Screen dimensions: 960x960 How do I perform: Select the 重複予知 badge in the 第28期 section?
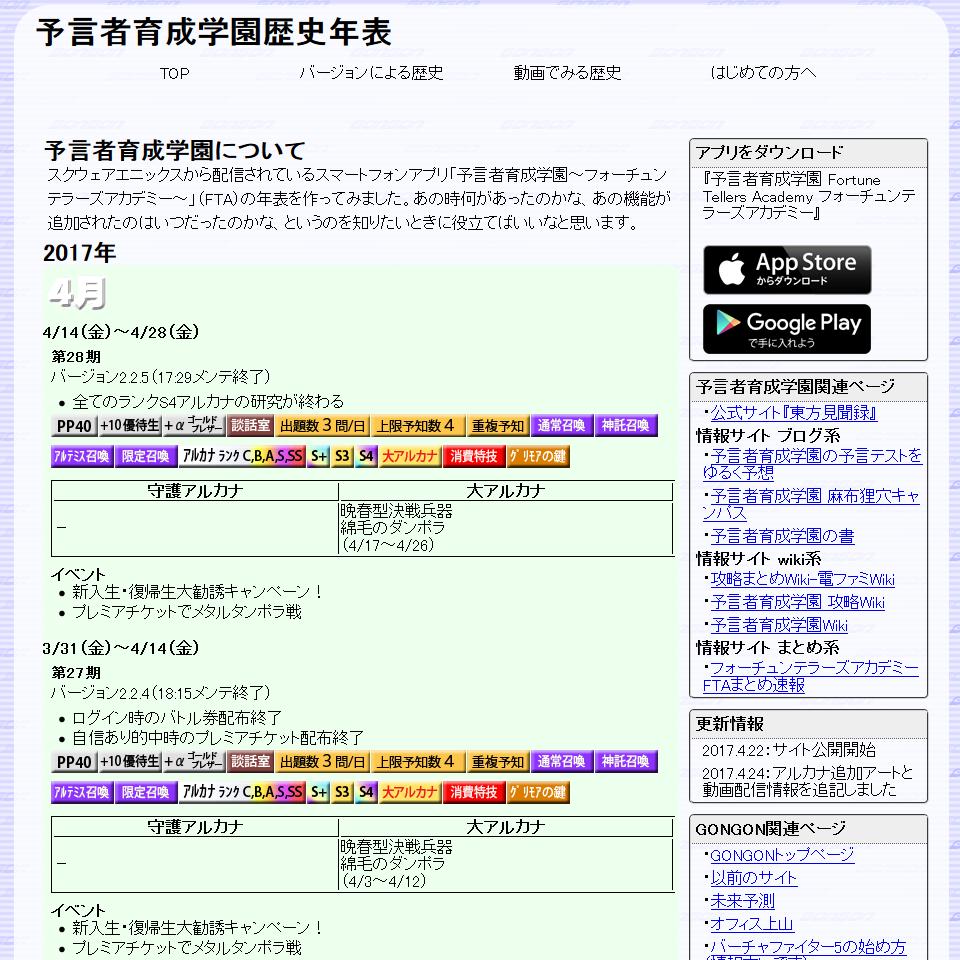coord(498,426)
